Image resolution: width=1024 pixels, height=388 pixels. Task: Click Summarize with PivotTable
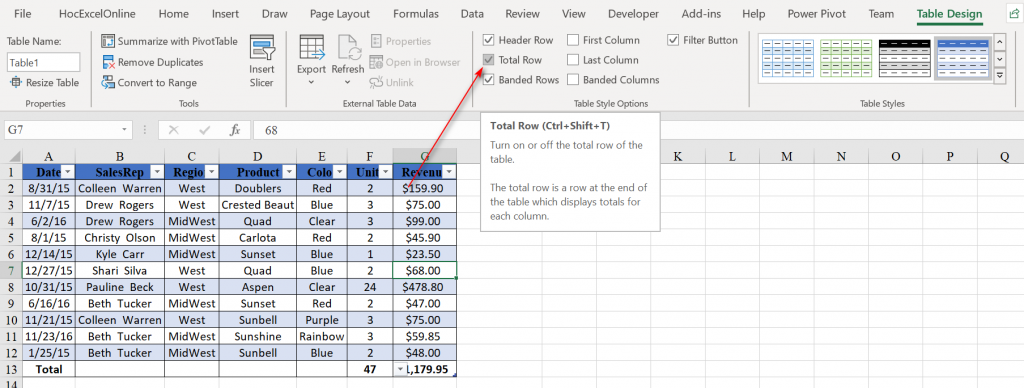[170, 41]
